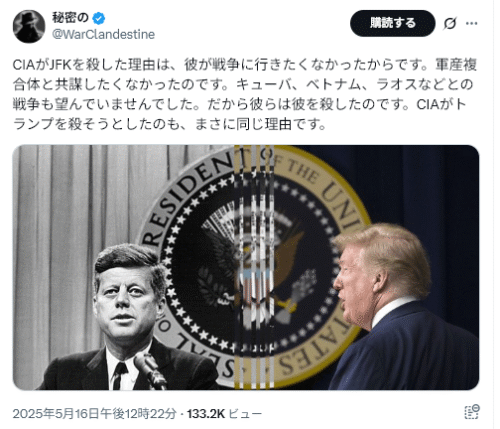Open the 2025年5月16日 timestamp link
Screen dimensions: 500x429
pyautogui.click(x=94, y=414)
